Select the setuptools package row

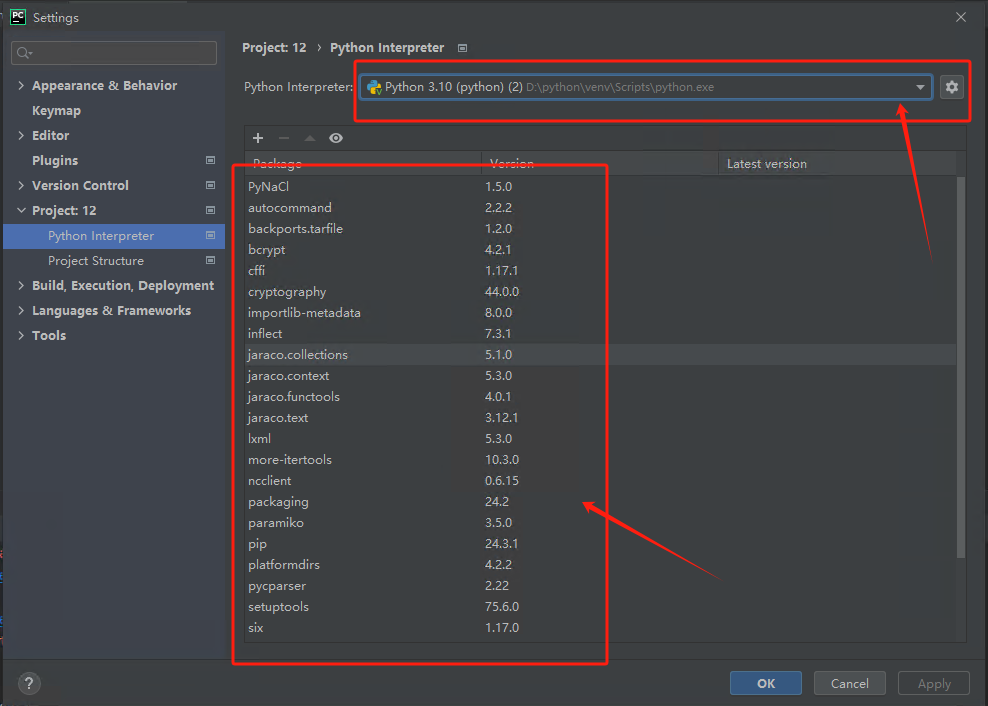point(600,606)
